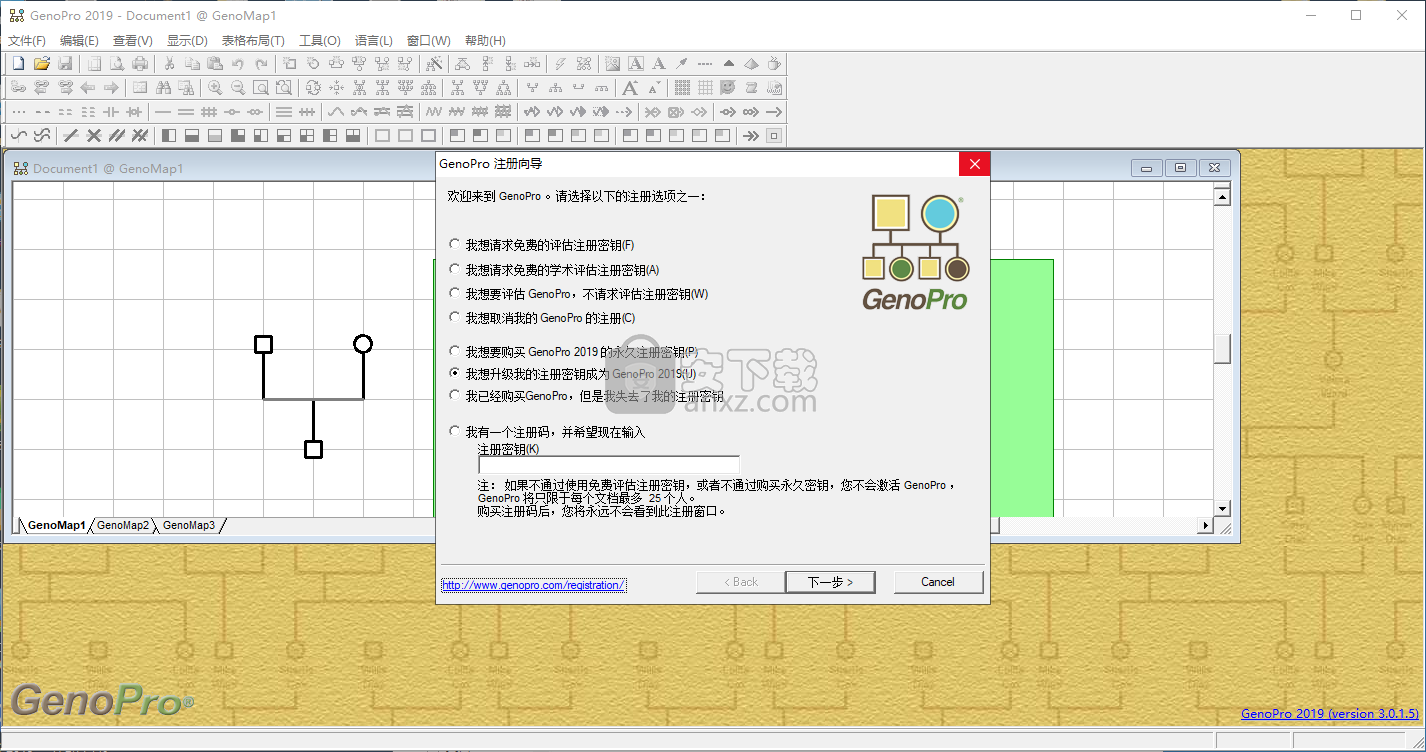
Task: Open the 文件(F) menu
Action: tap(27, 40)
